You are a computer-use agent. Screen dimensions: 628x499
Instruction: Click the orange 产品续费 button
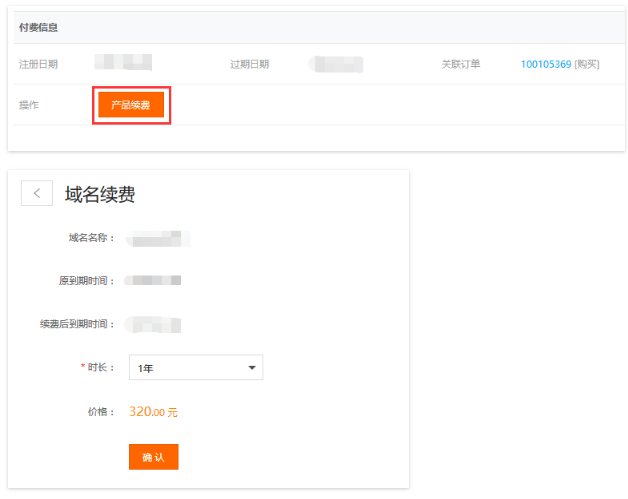(131, 105)
